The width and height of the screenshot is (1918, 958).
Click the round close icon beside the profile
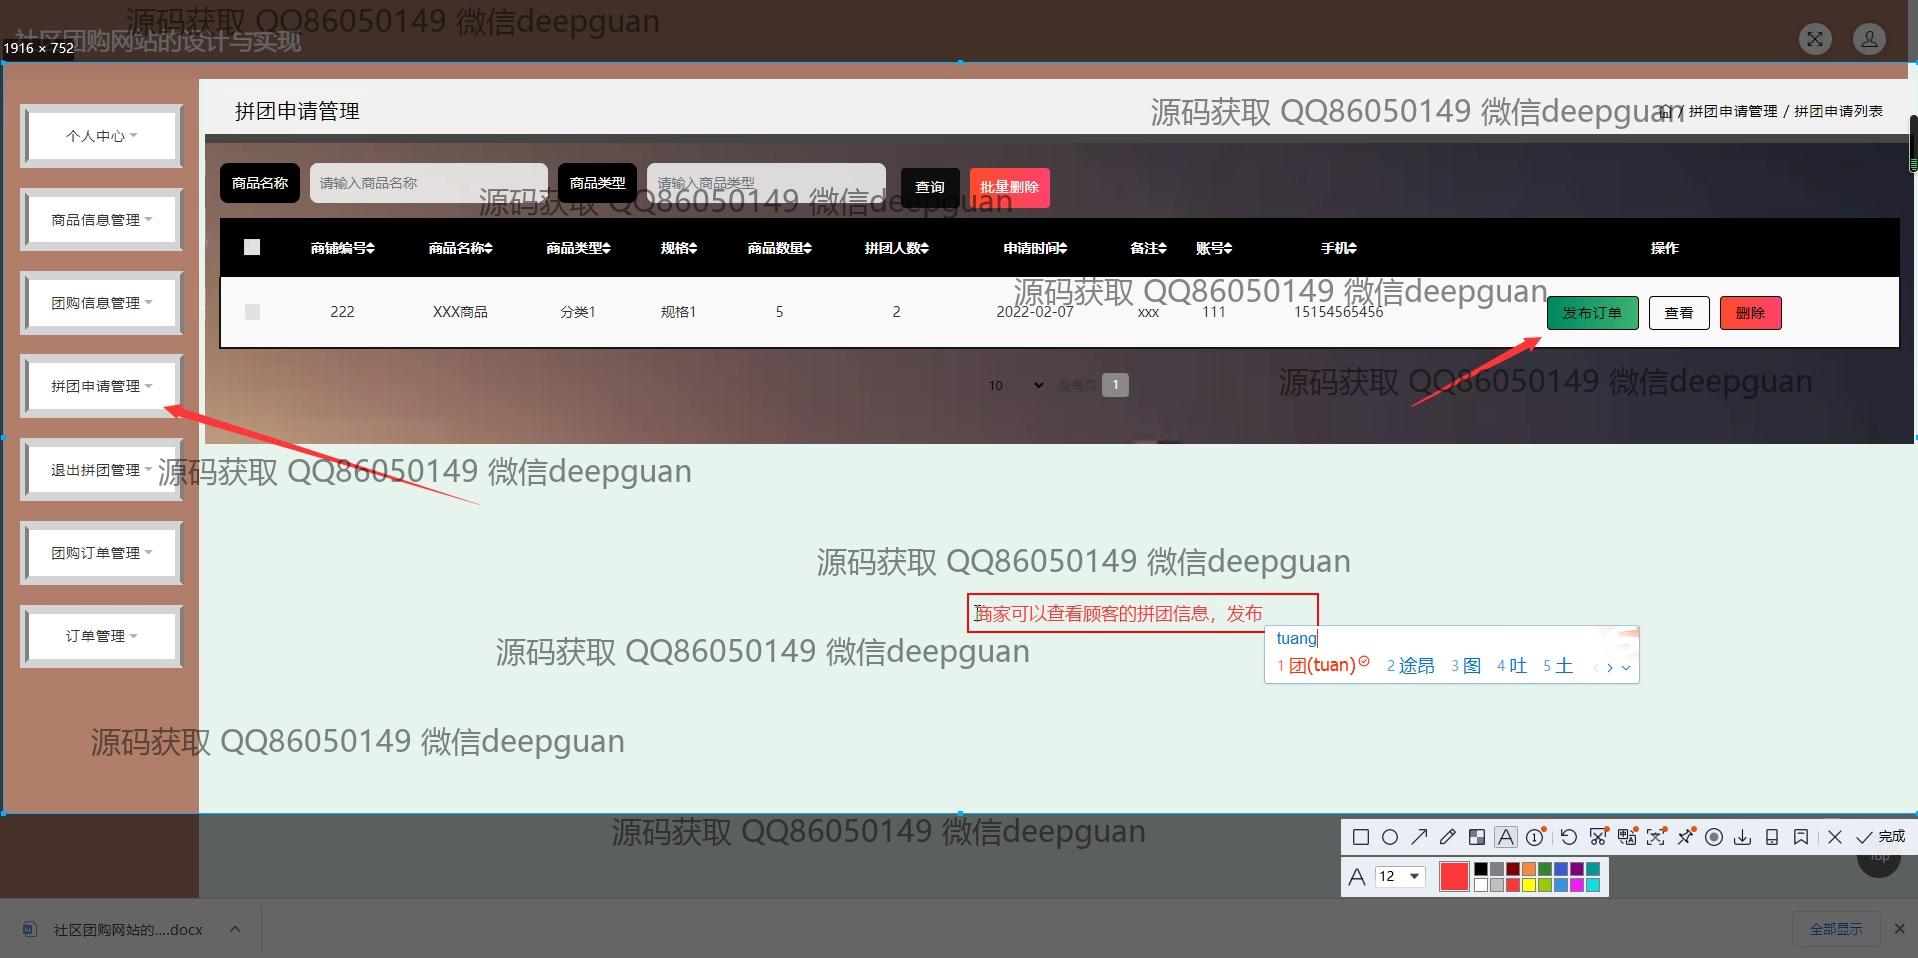point(1815,39)
